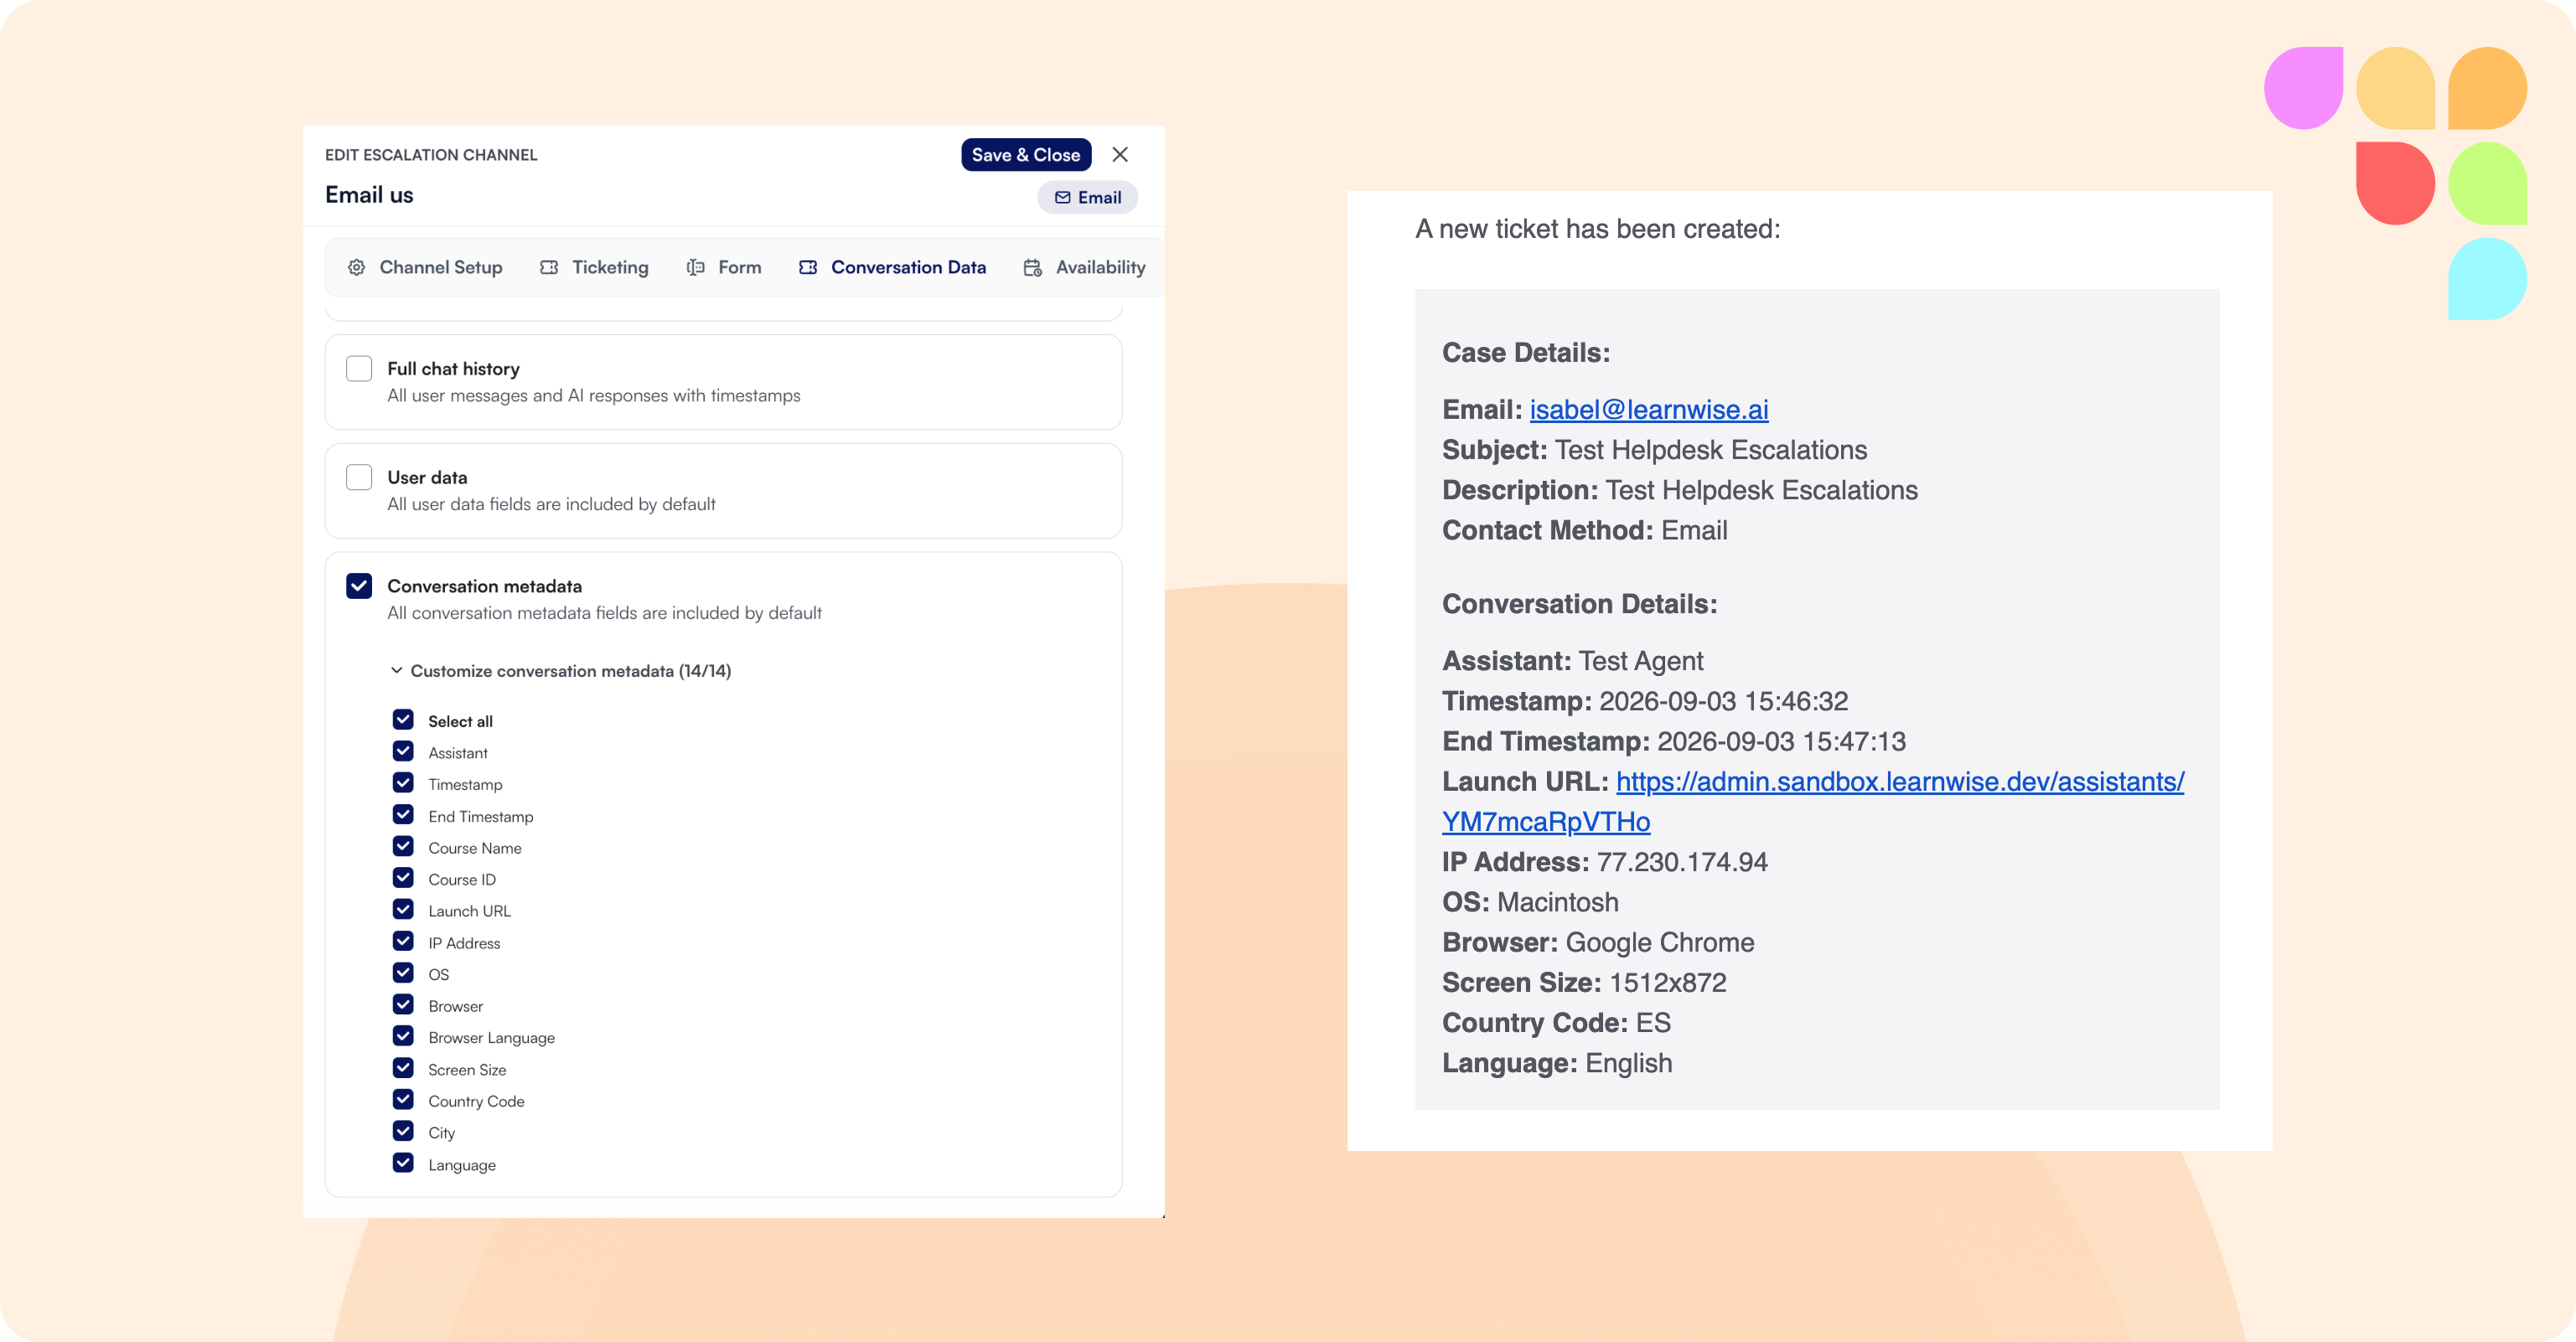2576x1342 pixels.
Task: Uncheck the Launch URL checkbox
Action: tap(403, 910)
